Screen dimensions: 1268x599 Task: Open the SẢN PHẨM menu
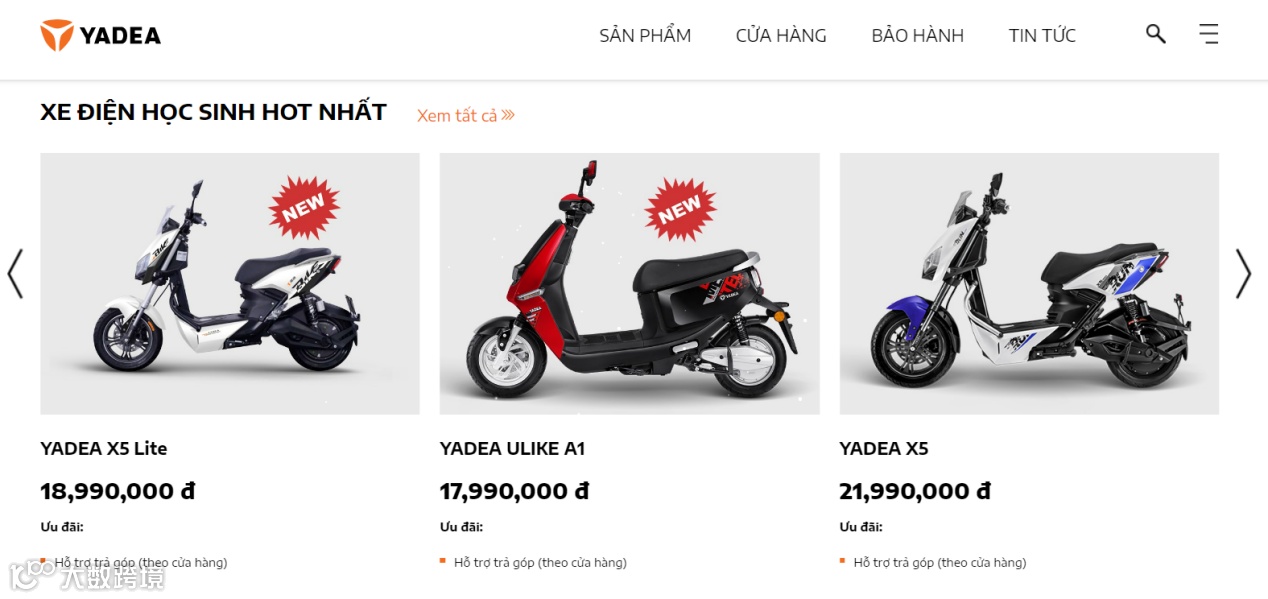pos(645,35)
